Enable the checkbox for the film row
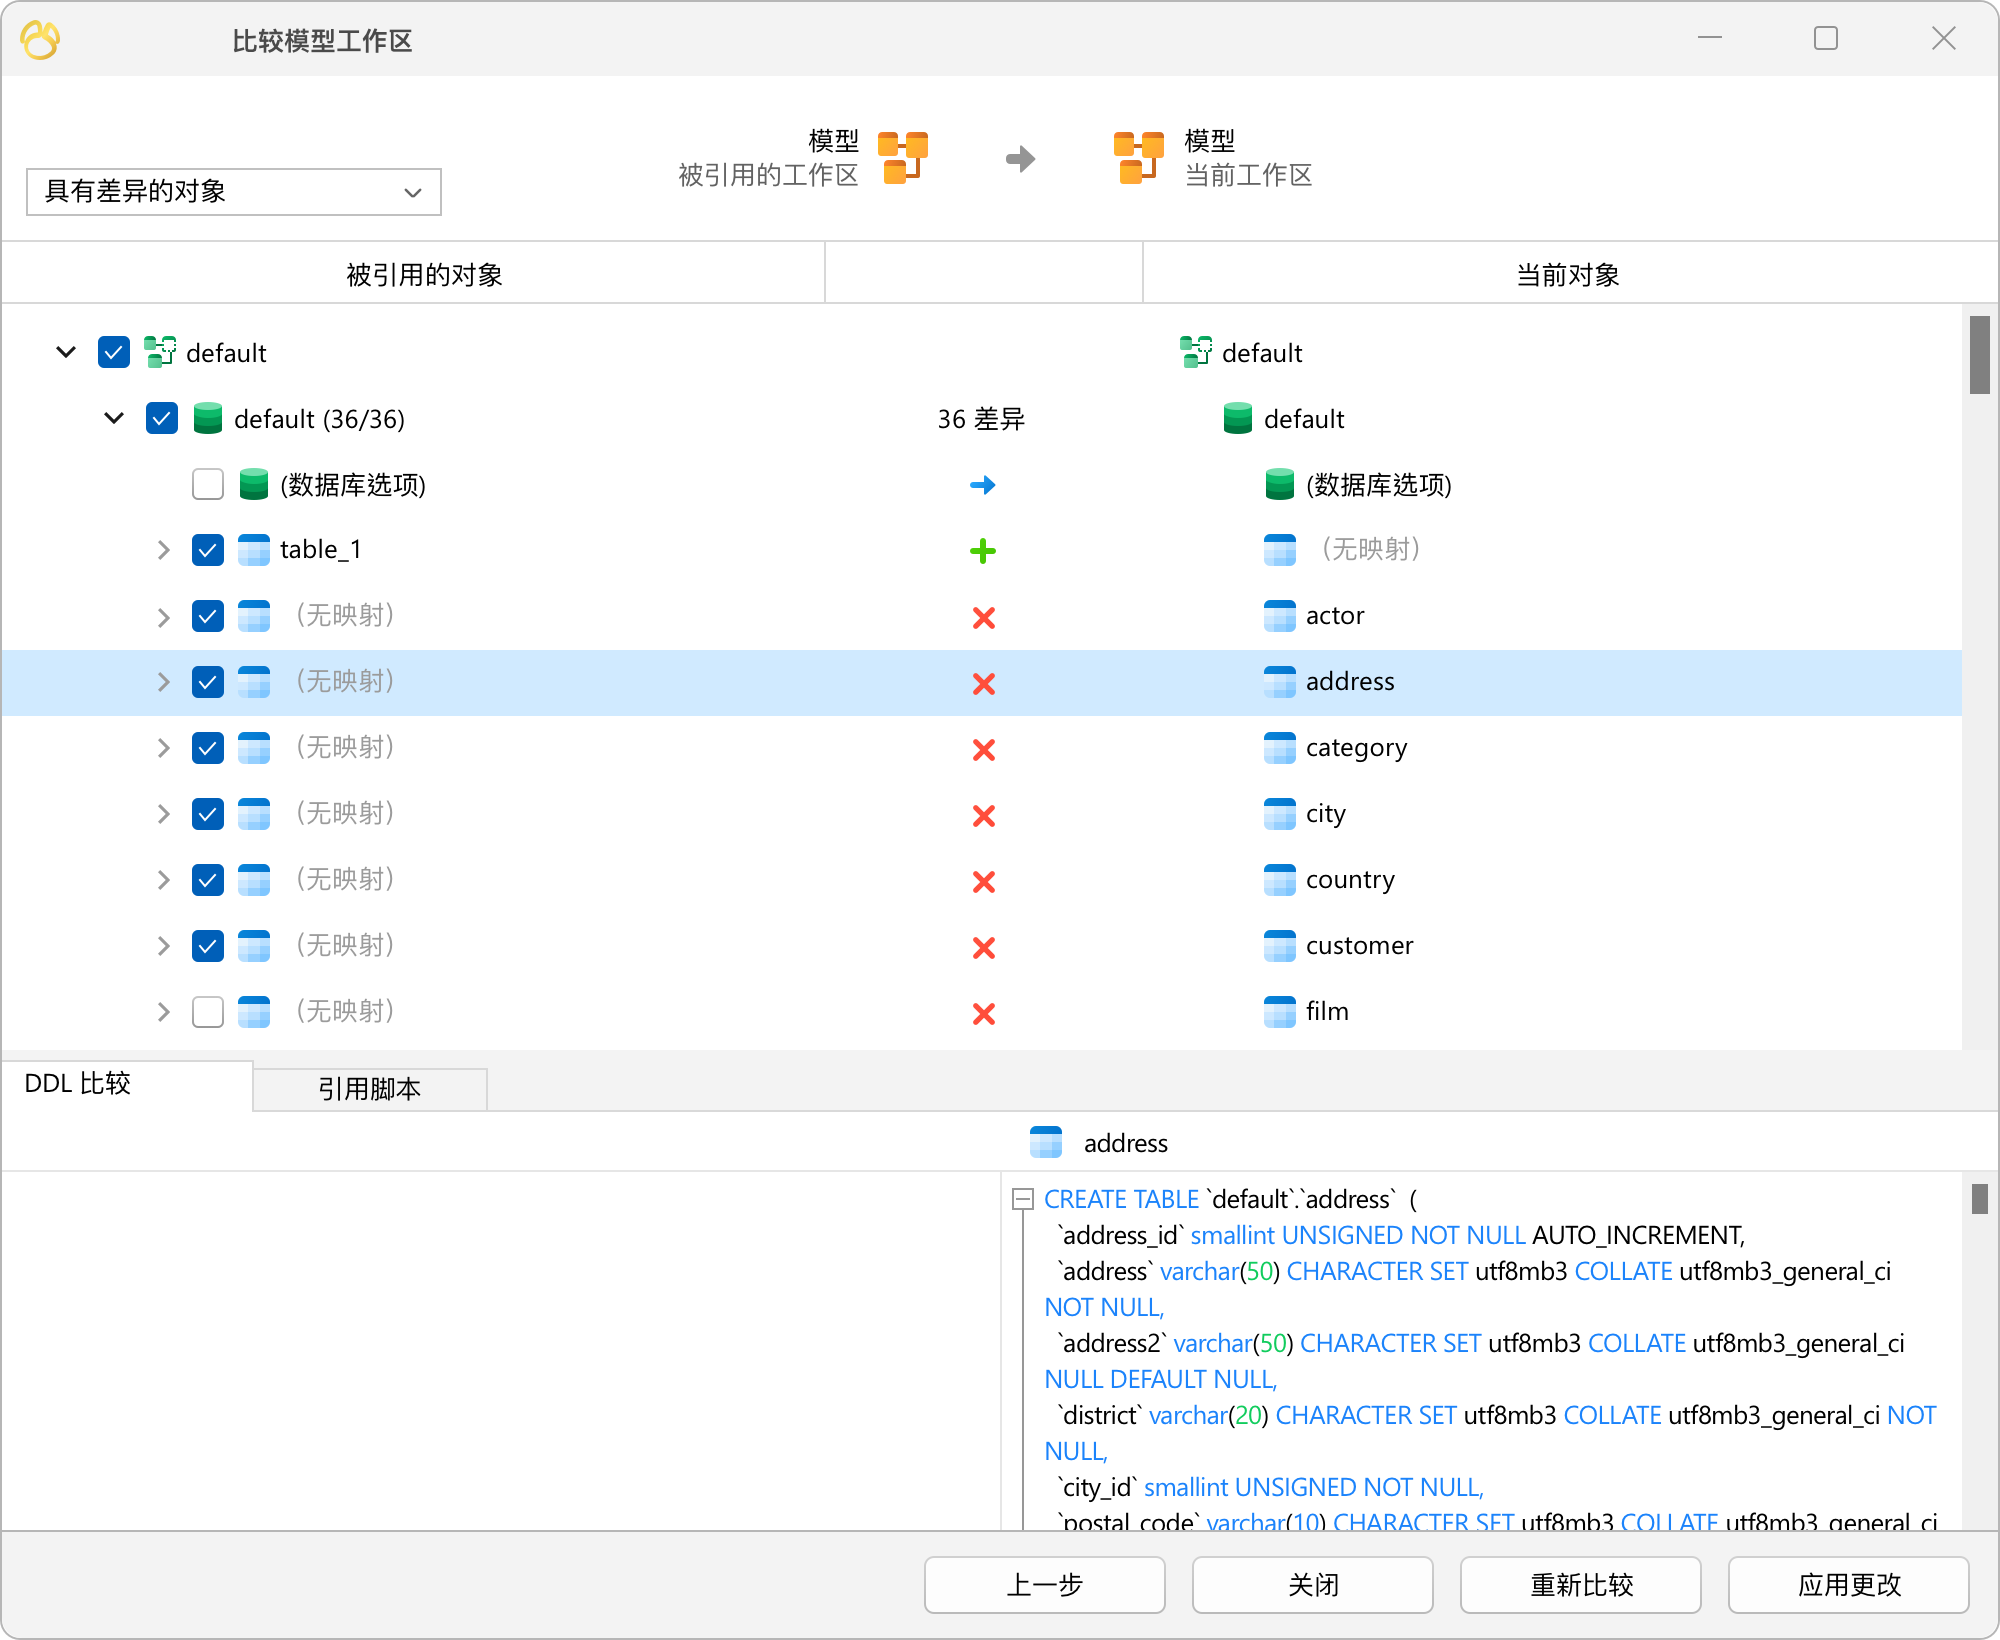2000x1640 pixels. click(207, 1011)
